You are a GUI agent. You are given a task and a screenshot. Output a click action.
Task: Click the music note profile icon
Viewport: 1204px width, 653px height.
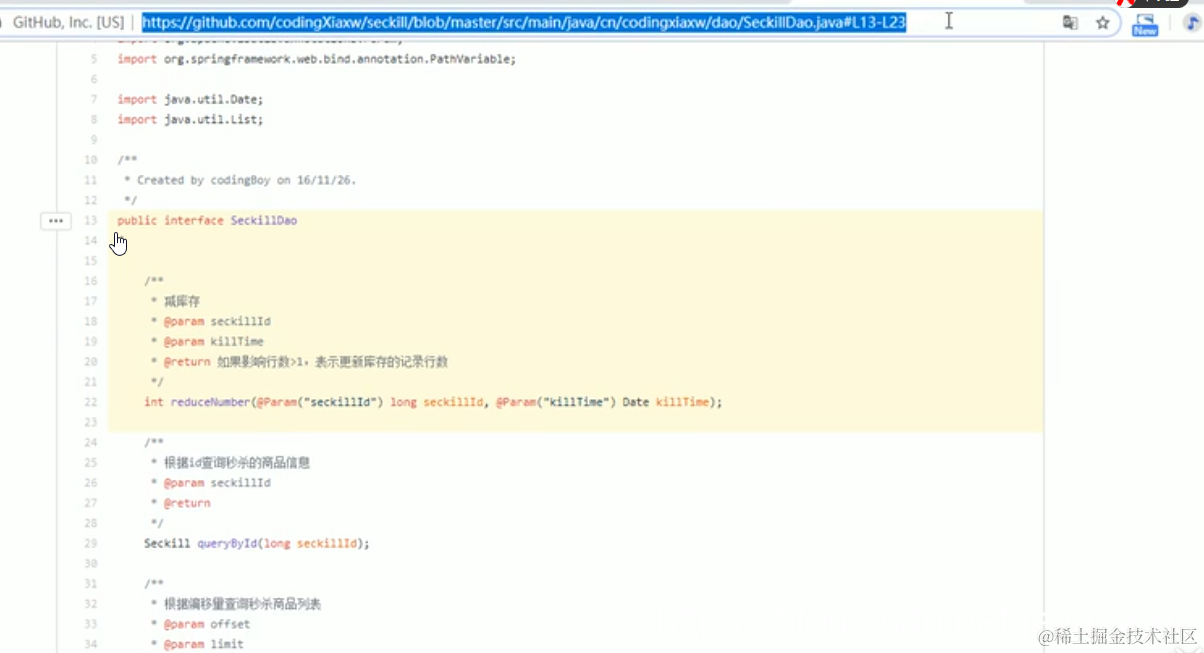tap(1192, 23)
